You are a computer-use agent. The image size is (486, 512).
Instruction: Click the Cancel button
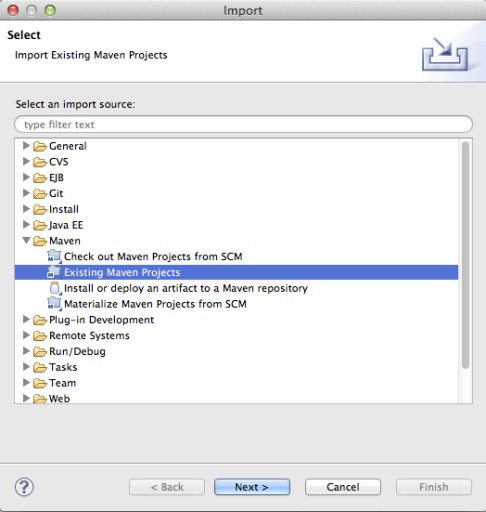click(343, 487)
